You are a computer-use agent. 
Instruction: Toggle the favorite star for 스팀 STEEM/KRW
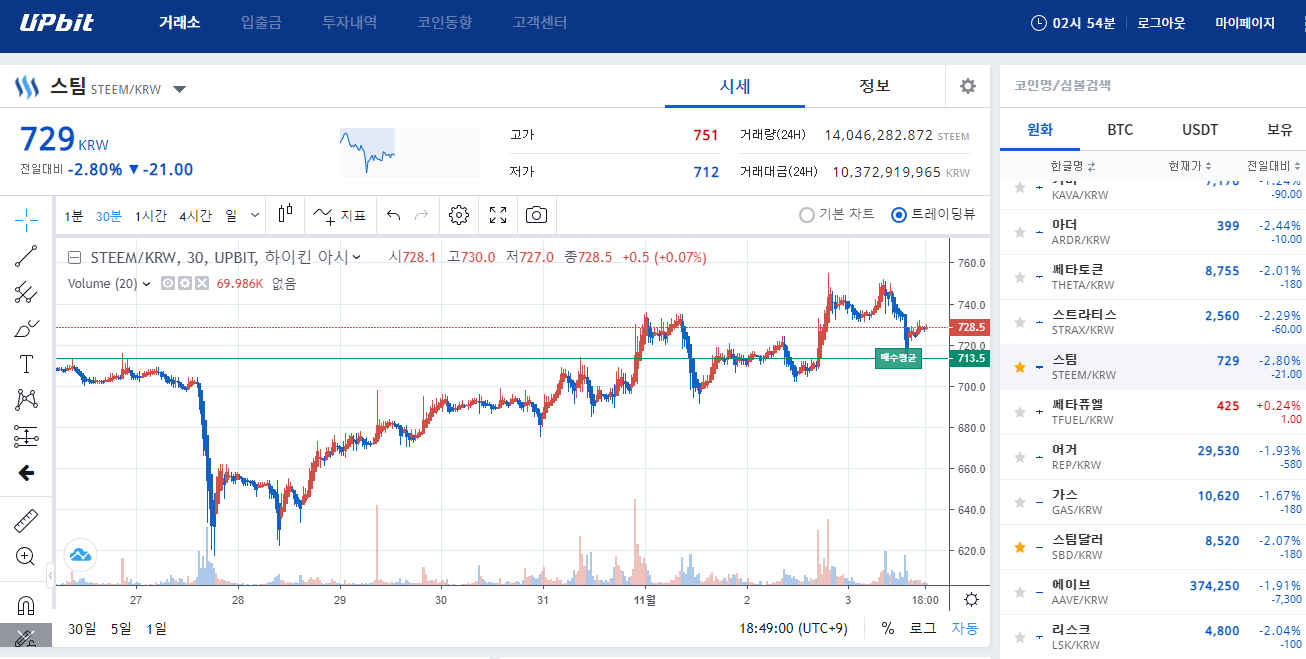(x=1020, y=367)
